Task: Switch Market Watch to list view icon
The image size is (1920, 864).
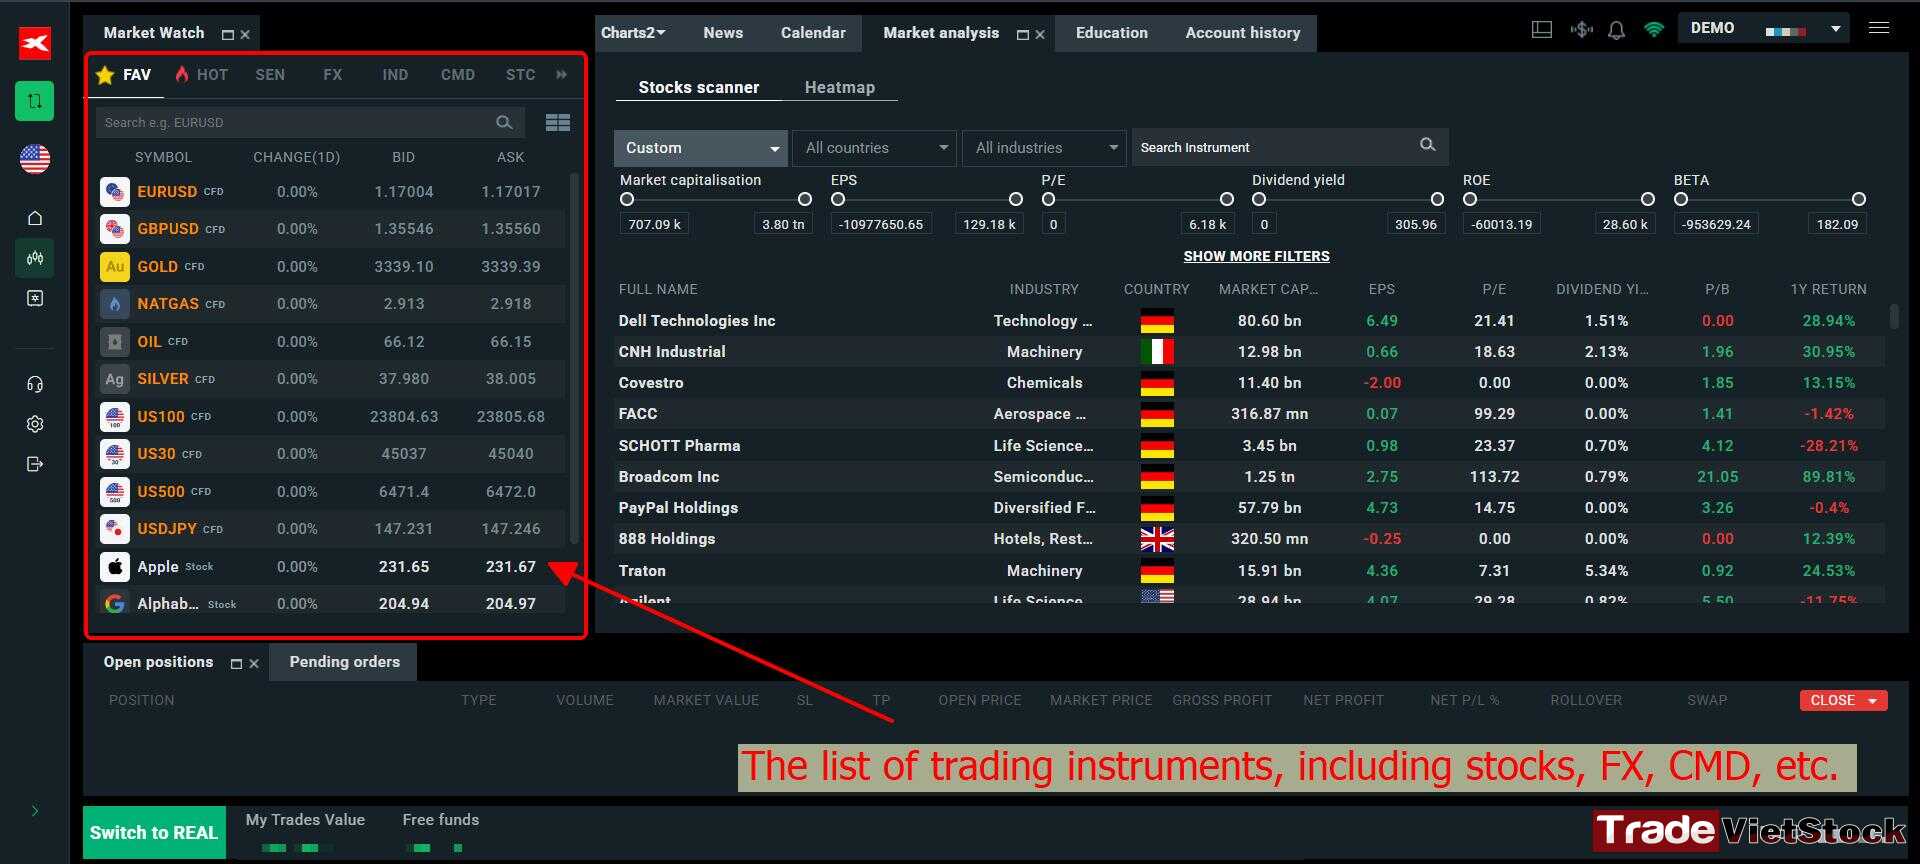Action: click(x=558, y=122)
